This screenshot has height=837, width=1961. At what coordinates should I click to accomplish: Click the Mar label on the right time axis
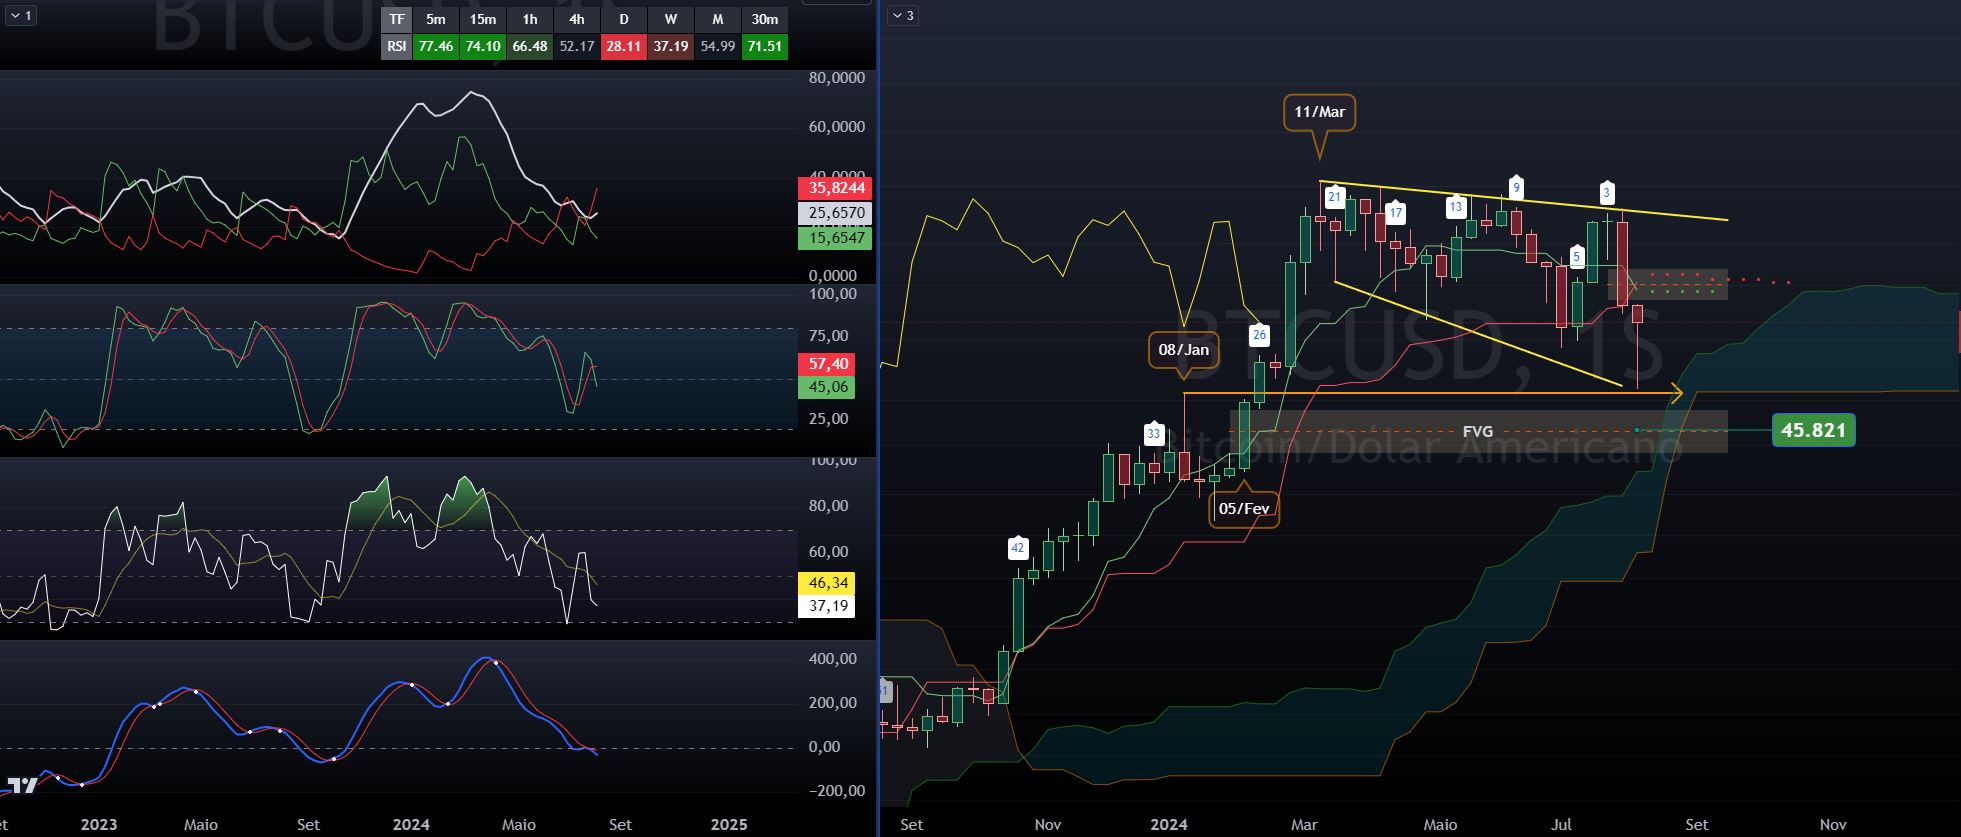1304,825
